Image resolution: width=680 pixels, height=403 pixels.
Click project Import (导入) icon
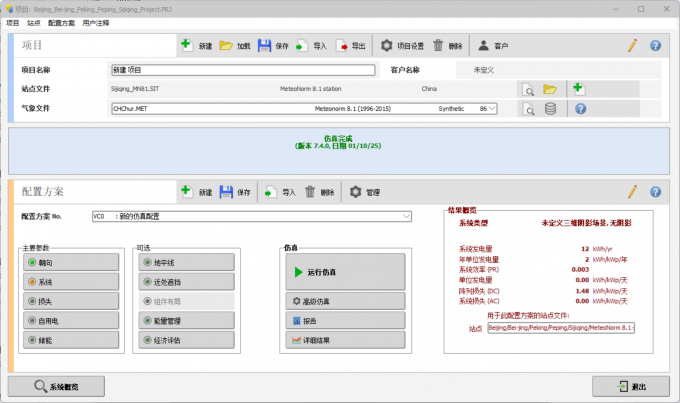(302, 45)
